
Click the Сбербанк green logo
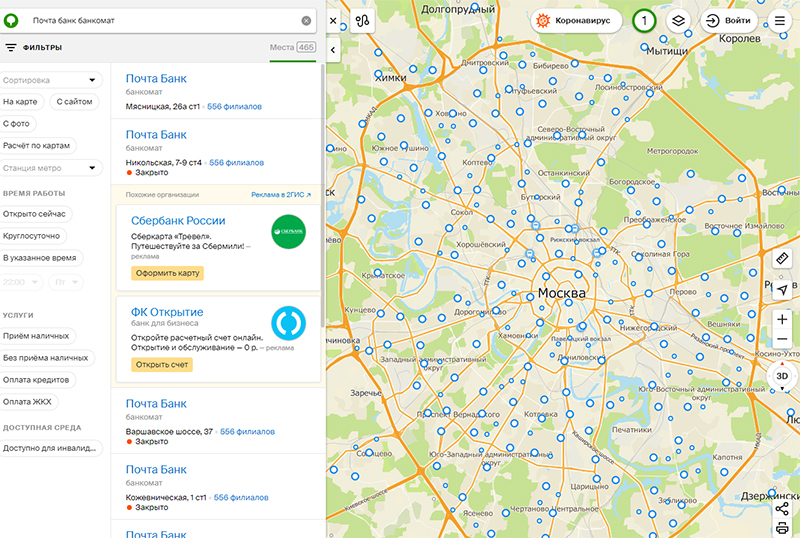point(289,232)
